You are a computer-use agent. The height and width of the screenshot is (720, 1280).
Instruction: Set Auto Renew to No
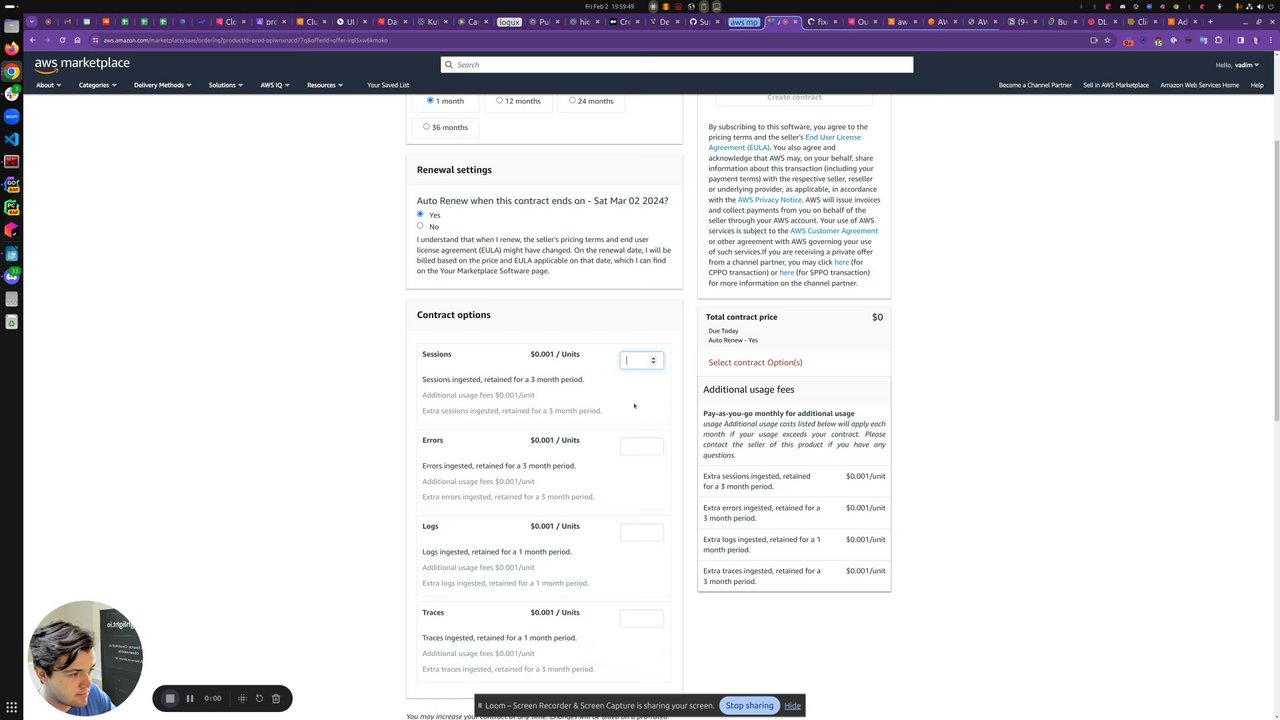pos(420,226)
